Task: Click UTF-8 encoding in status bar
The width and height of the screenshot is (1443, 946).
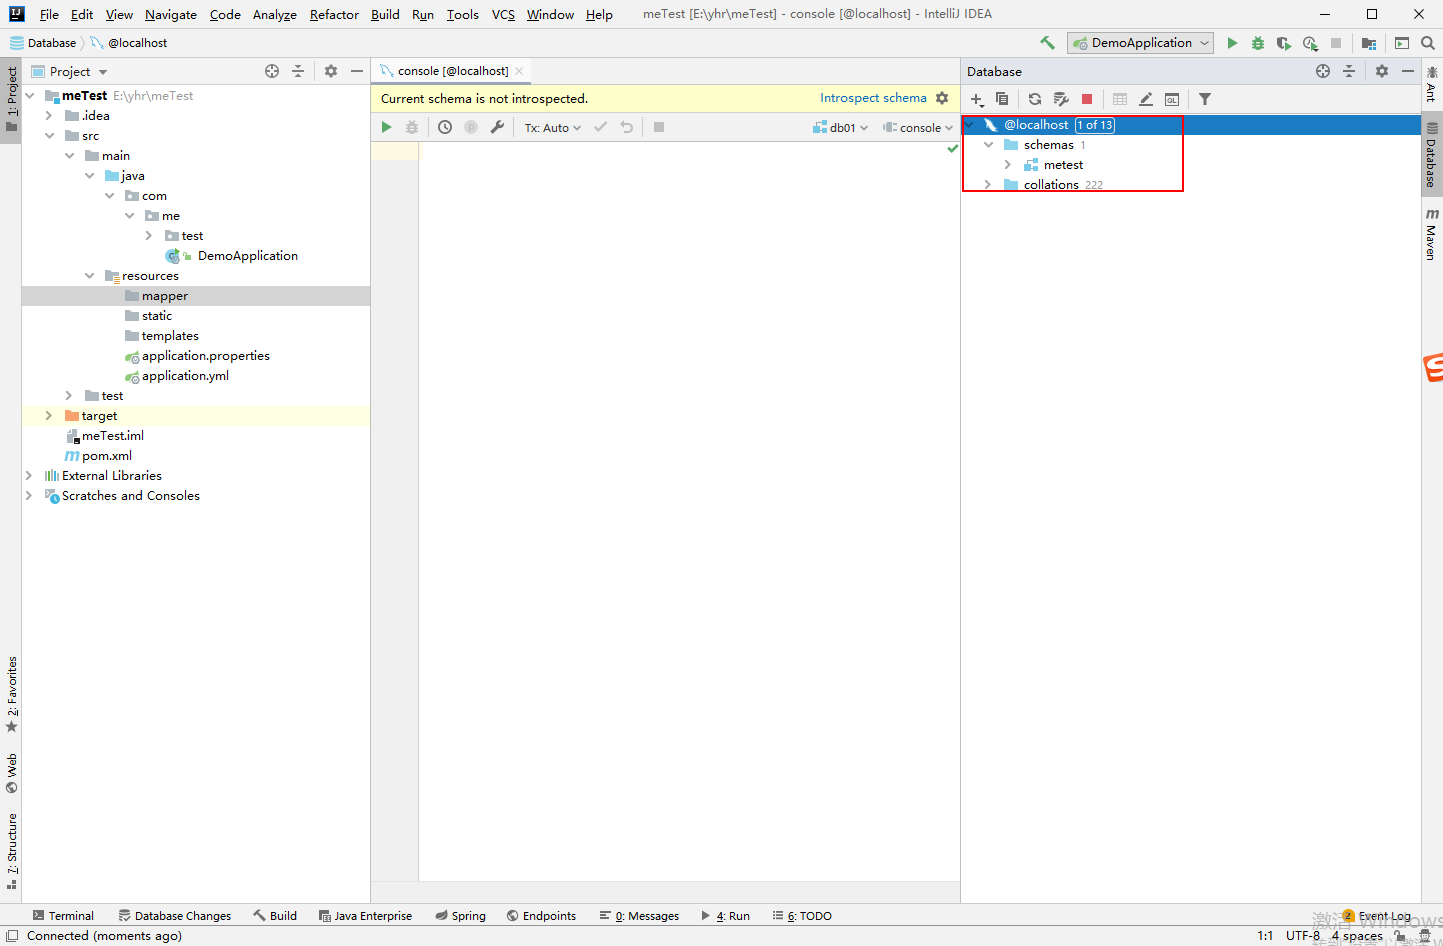Action: pyautogui.click(x=1303, y=936)
